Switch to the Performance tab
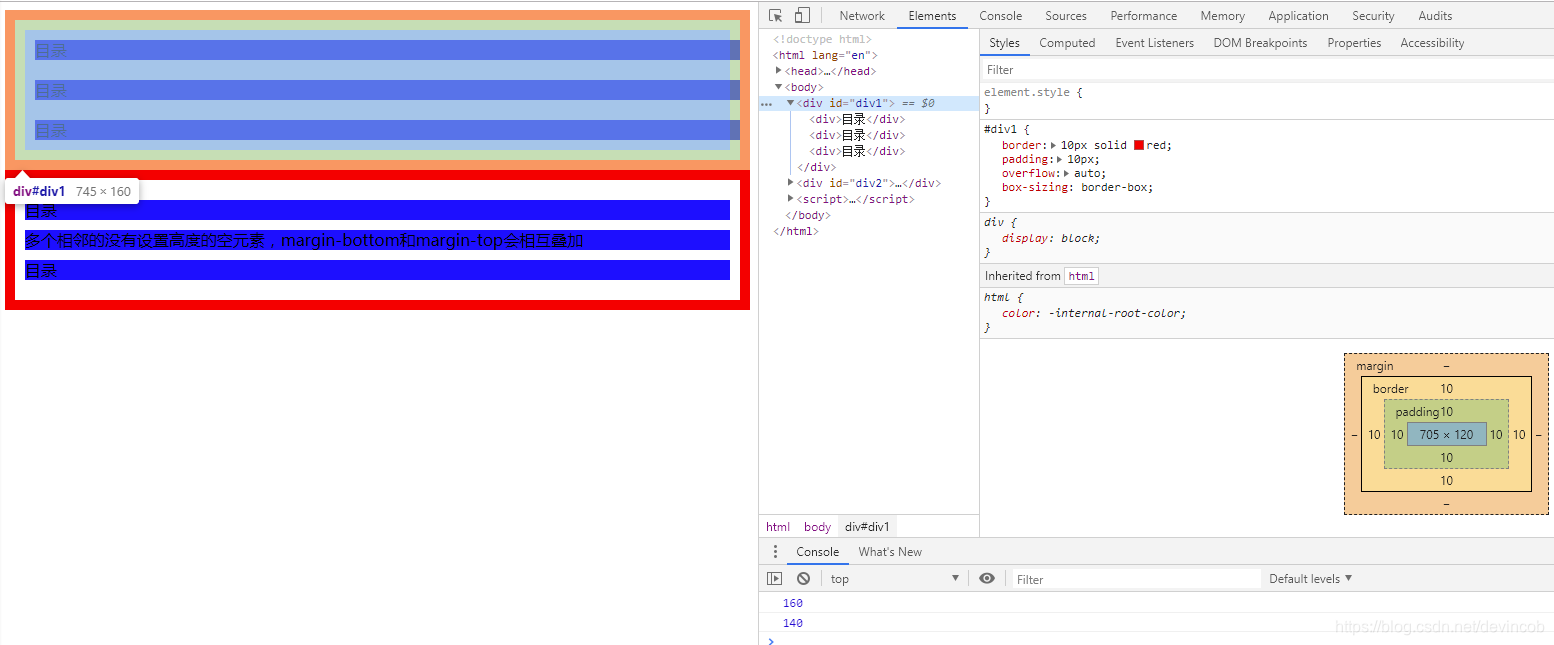 tap(1143, 16)
